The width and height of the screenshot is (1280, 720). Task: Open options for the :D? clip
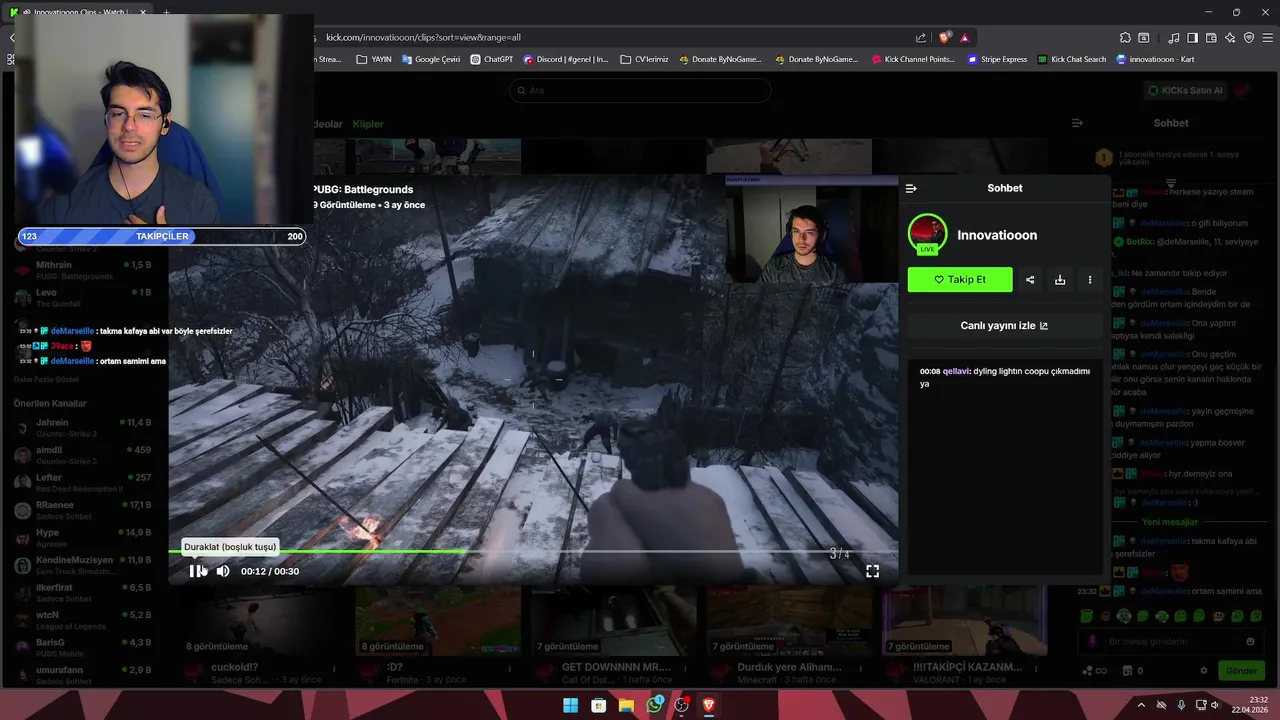click(x=510, y=668)
